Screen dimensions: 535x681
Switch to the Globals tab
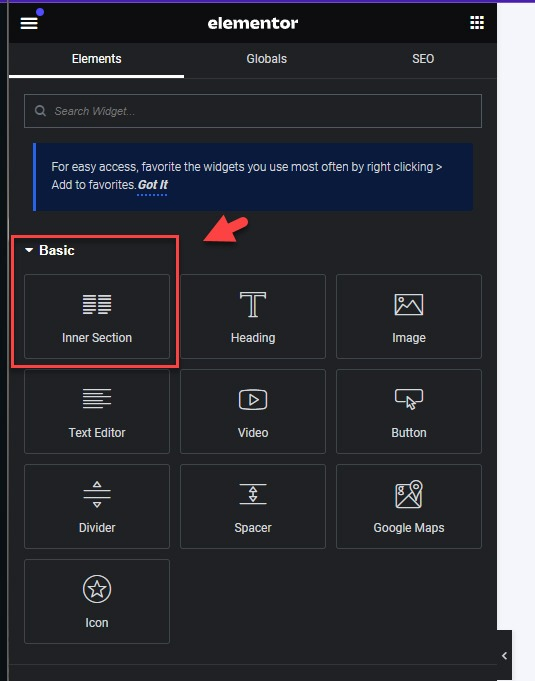(x=267, y=59)
